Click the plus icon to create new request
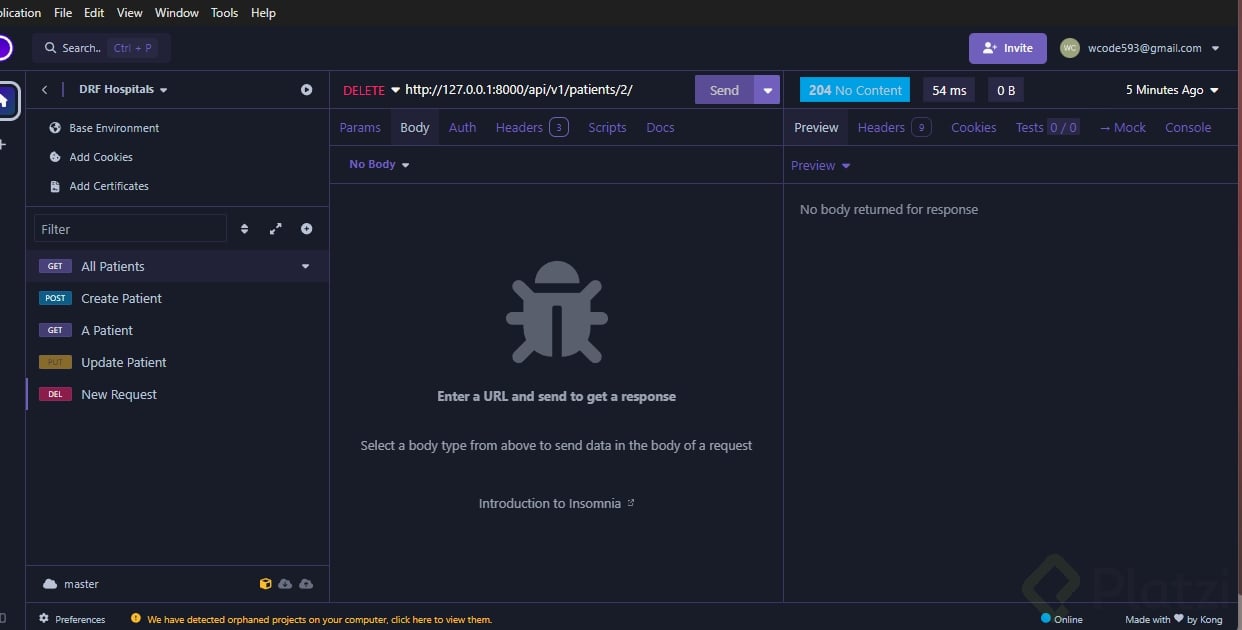1242x630 pixels. coord(307,229)
